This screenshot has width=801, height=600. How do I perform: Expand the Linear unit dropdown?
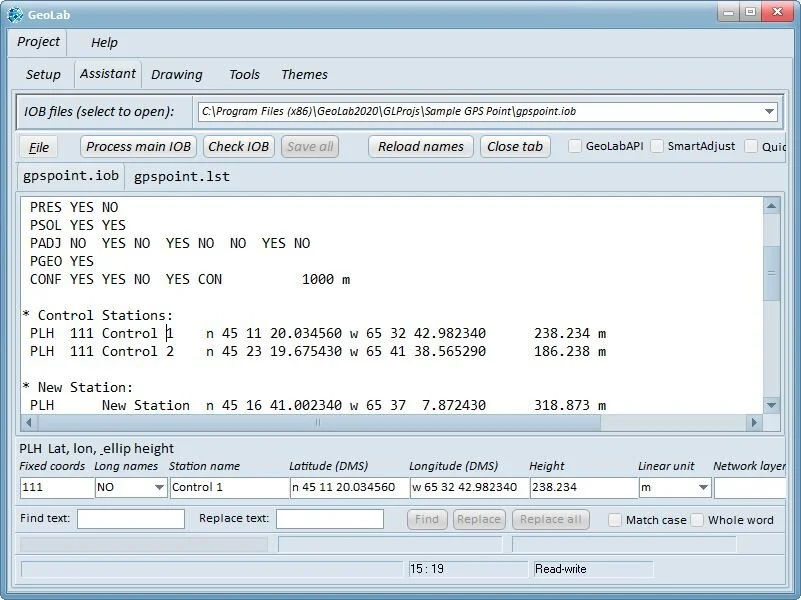(x=703, y=487)
